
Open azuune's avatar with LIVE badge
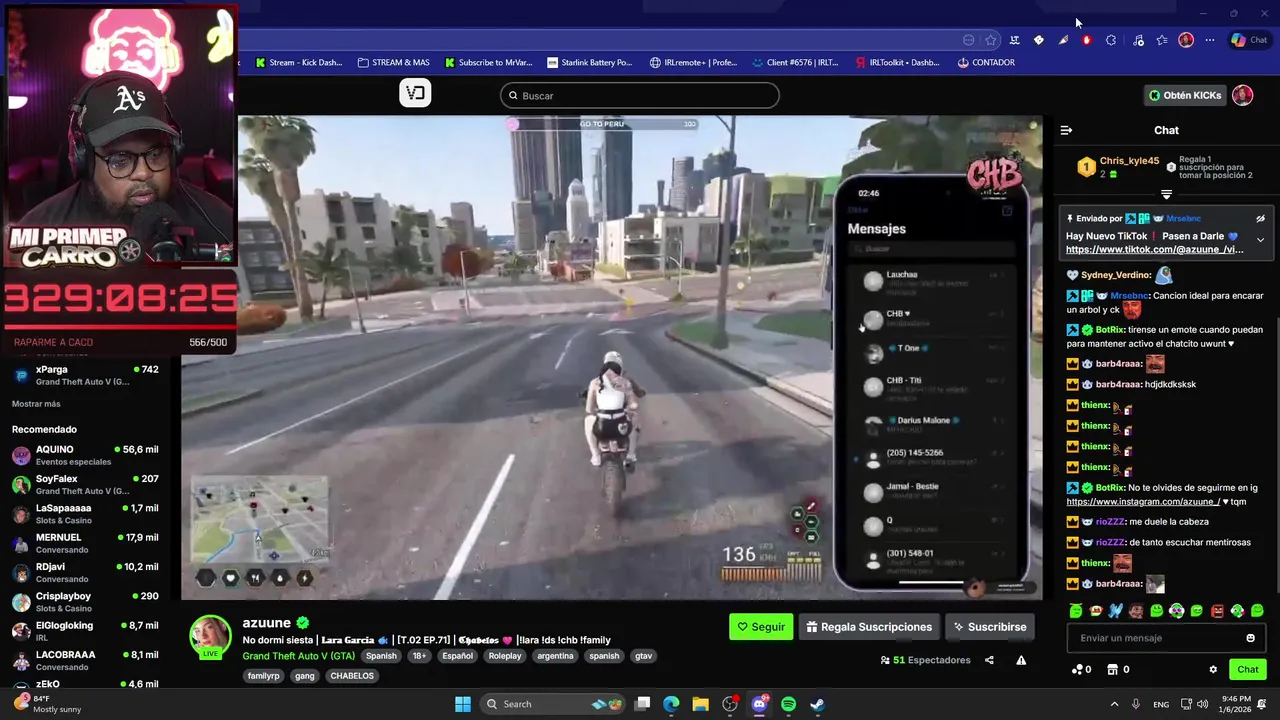[210, 638]
